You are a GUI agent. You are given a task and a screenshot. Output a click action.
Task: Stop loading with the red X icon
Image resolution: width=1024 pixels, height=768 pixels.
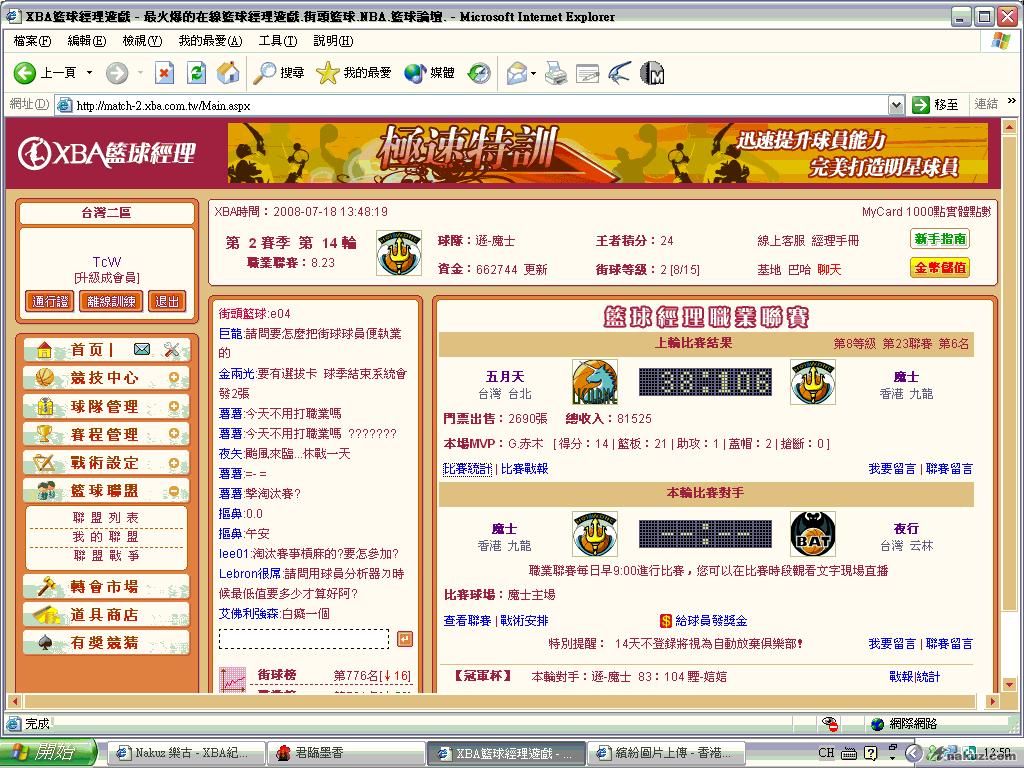click(165, 72)
